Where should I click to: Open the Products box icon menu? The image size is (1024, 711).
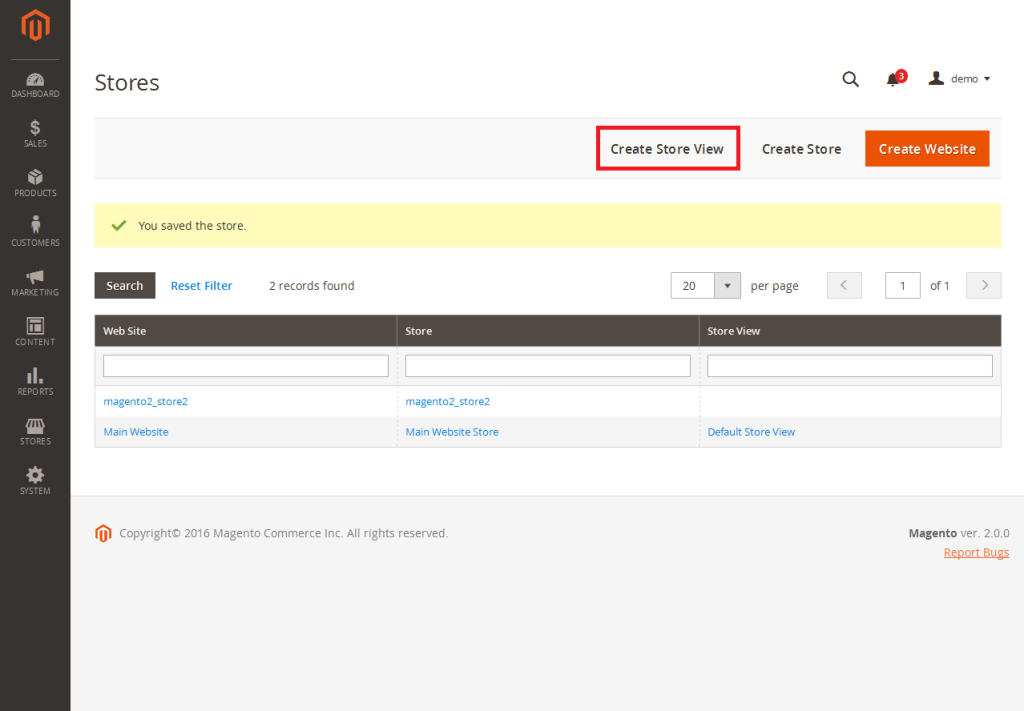(x=35, y=183)
